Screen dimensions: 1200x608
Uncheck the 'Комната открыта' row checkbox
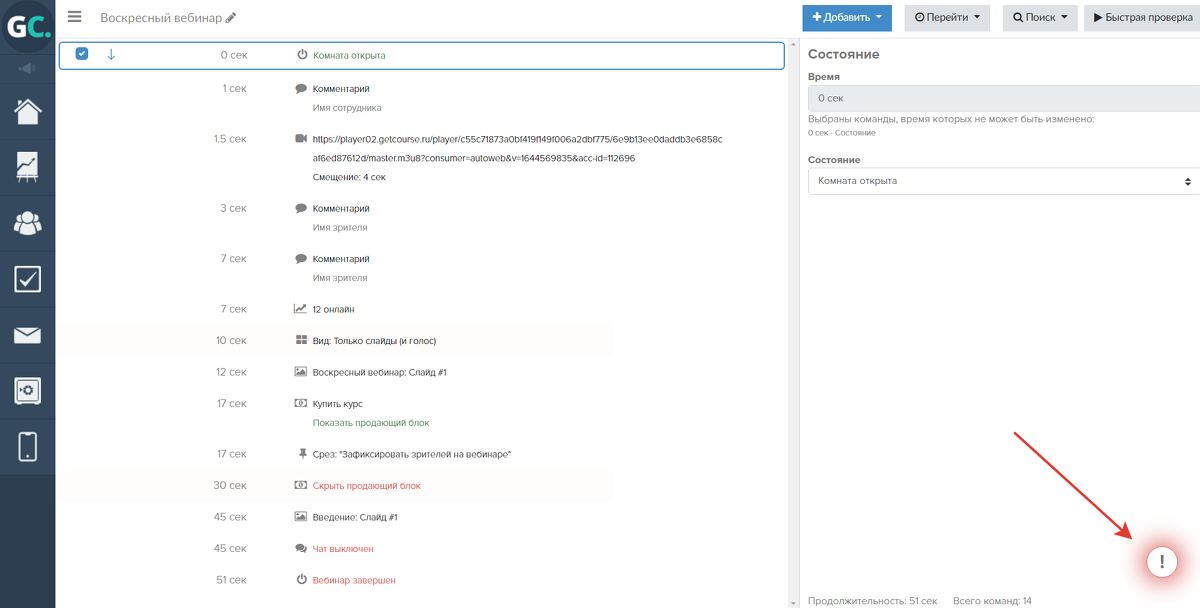tap(82, 54)
